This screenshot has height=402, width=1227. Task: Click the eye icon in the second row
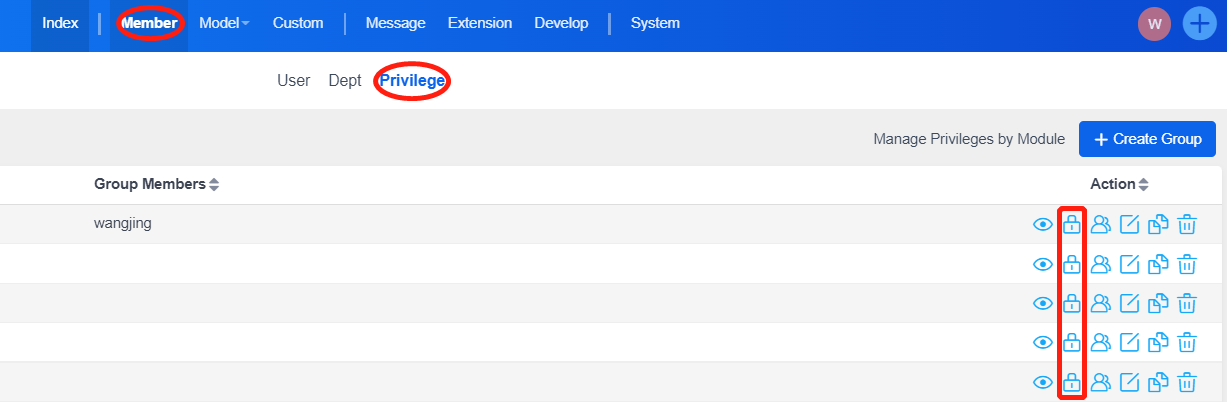click(x=1043, y=264)
